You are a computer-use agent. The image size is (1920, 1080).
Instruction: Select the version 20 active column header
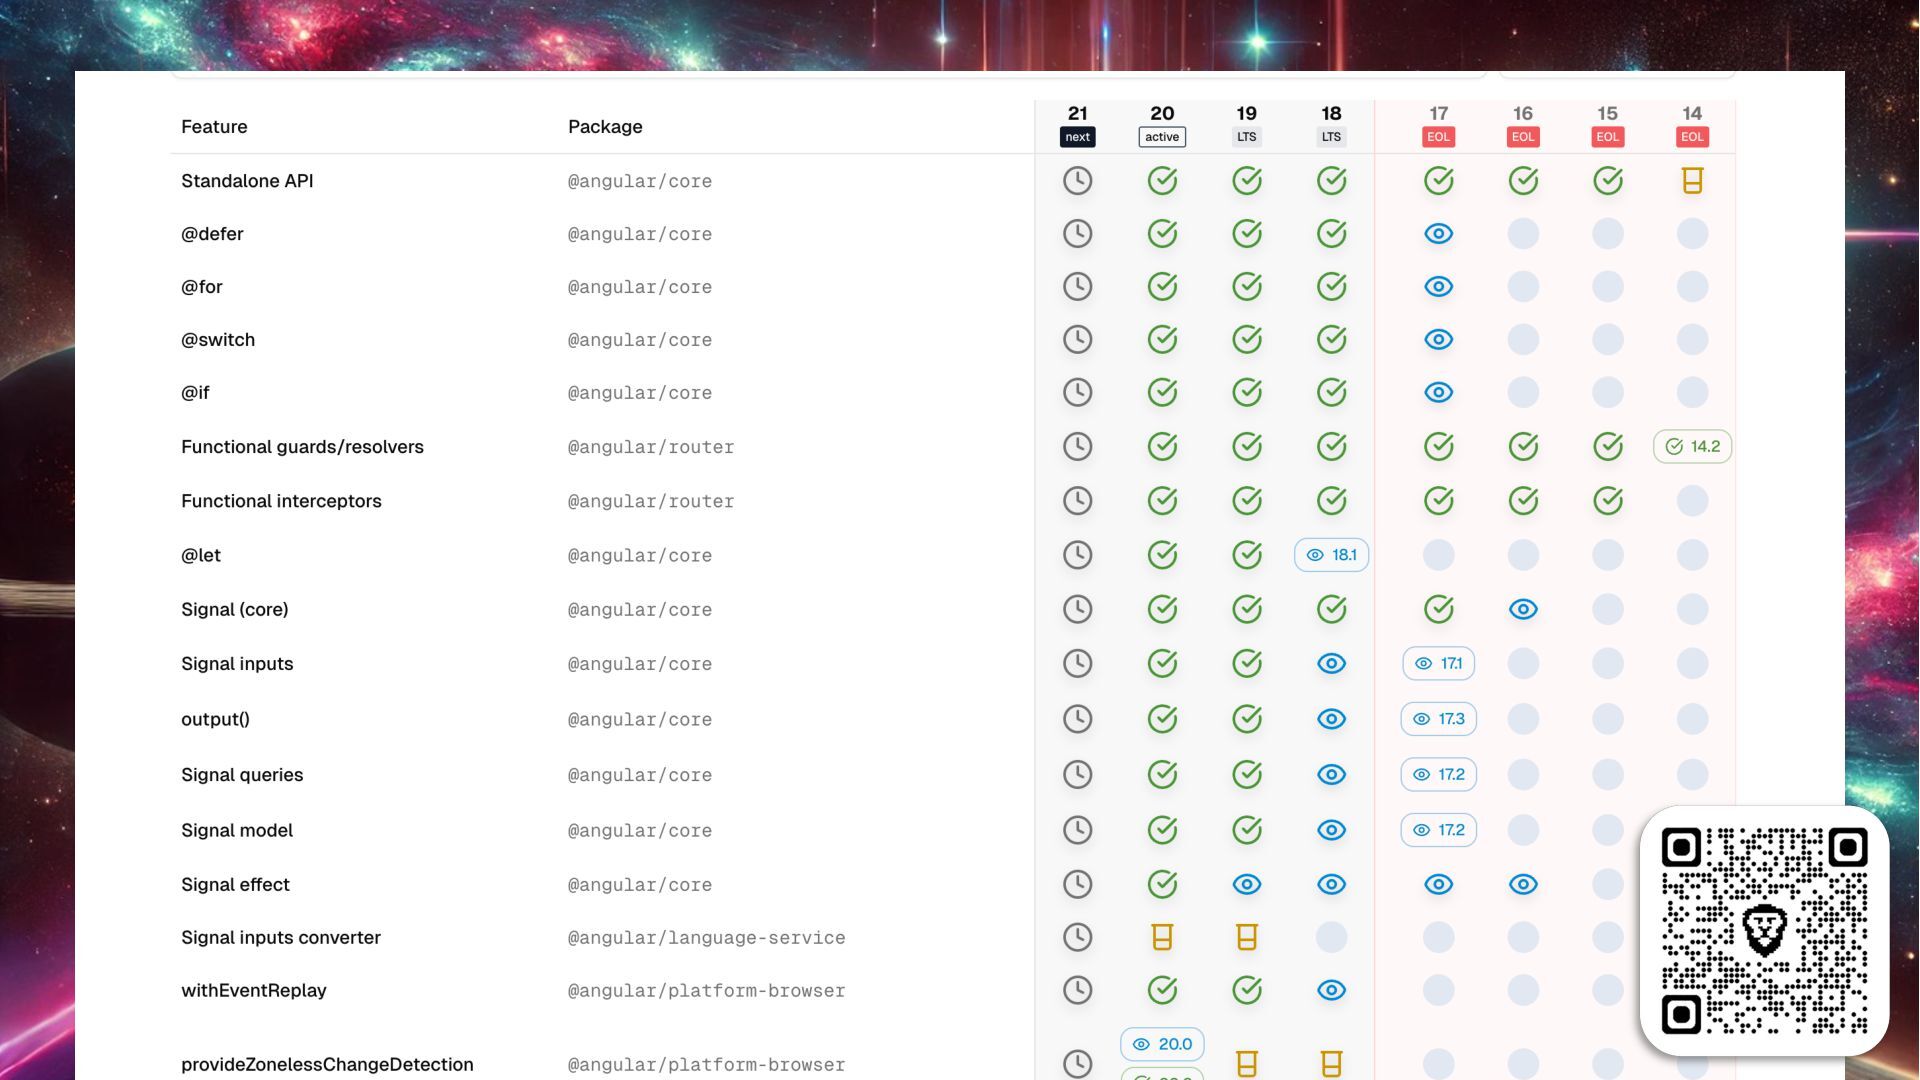tap(1162, 125)
